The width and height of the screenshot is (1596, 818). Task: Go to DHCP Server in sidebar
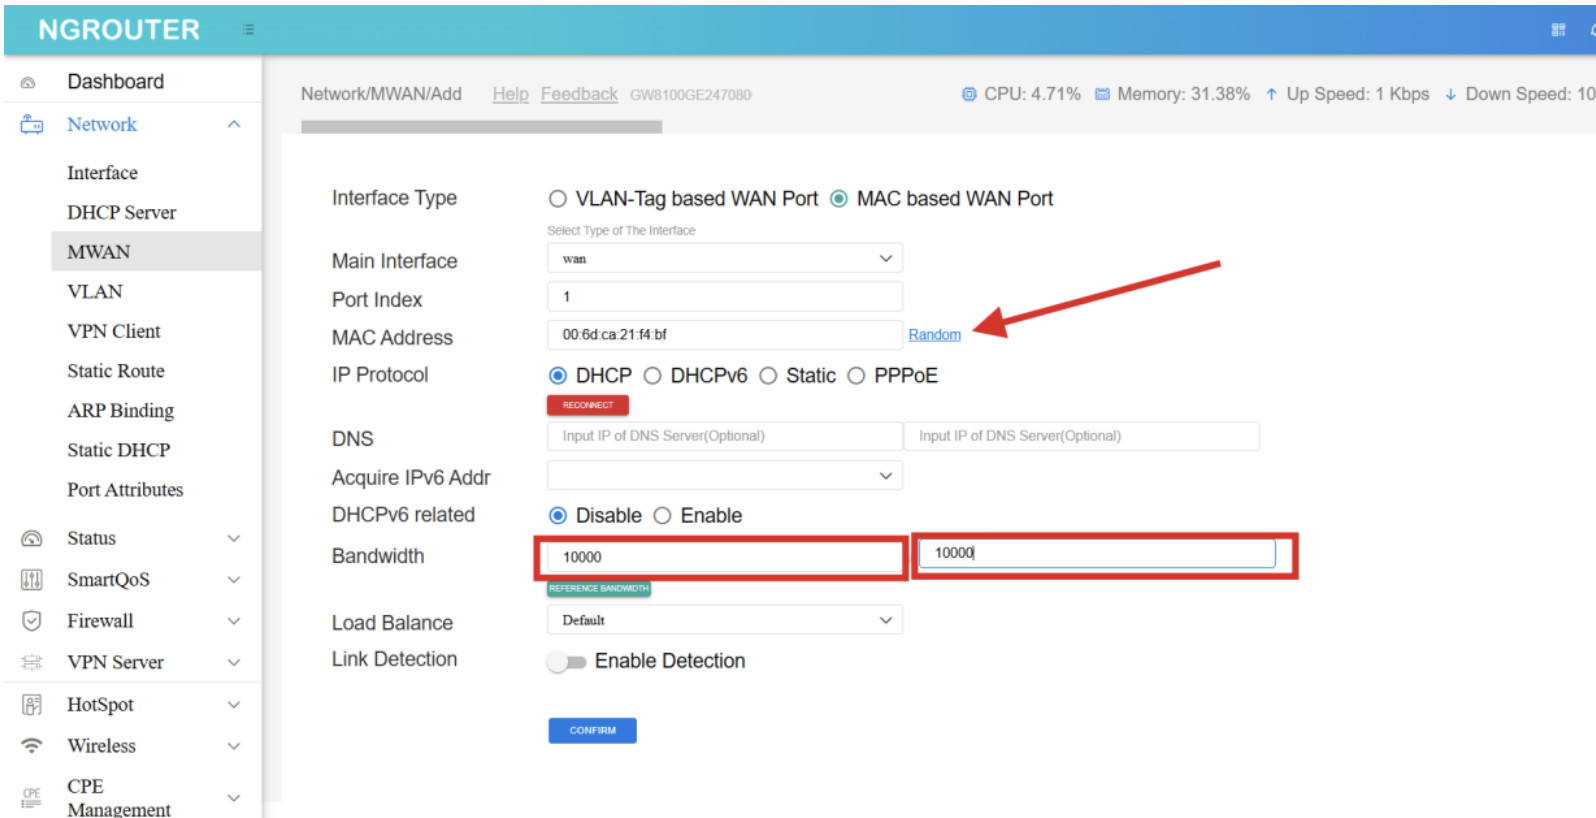(121, 213)
